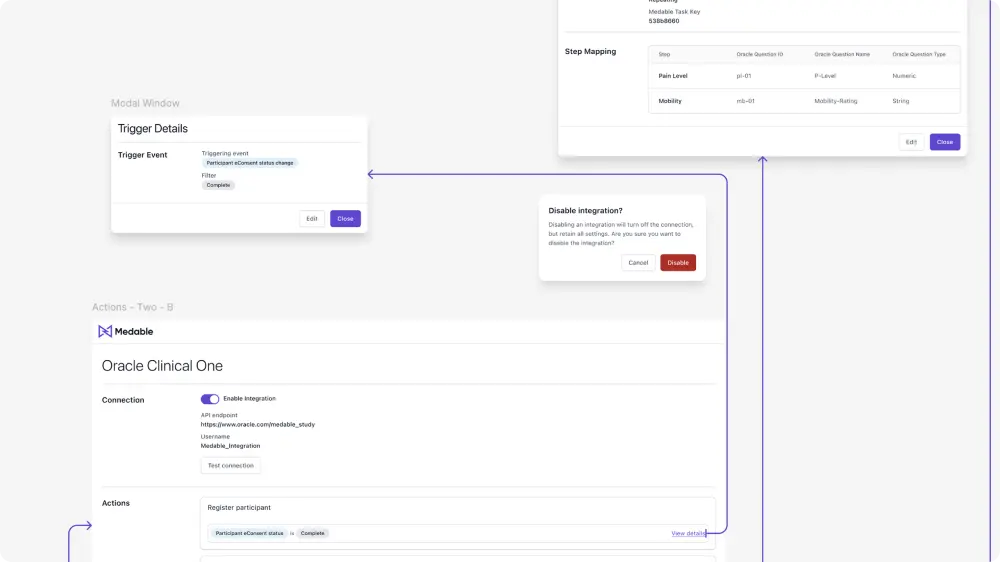Select the Mobility row
Screen dimensions: 1000x562
(804, 101)
